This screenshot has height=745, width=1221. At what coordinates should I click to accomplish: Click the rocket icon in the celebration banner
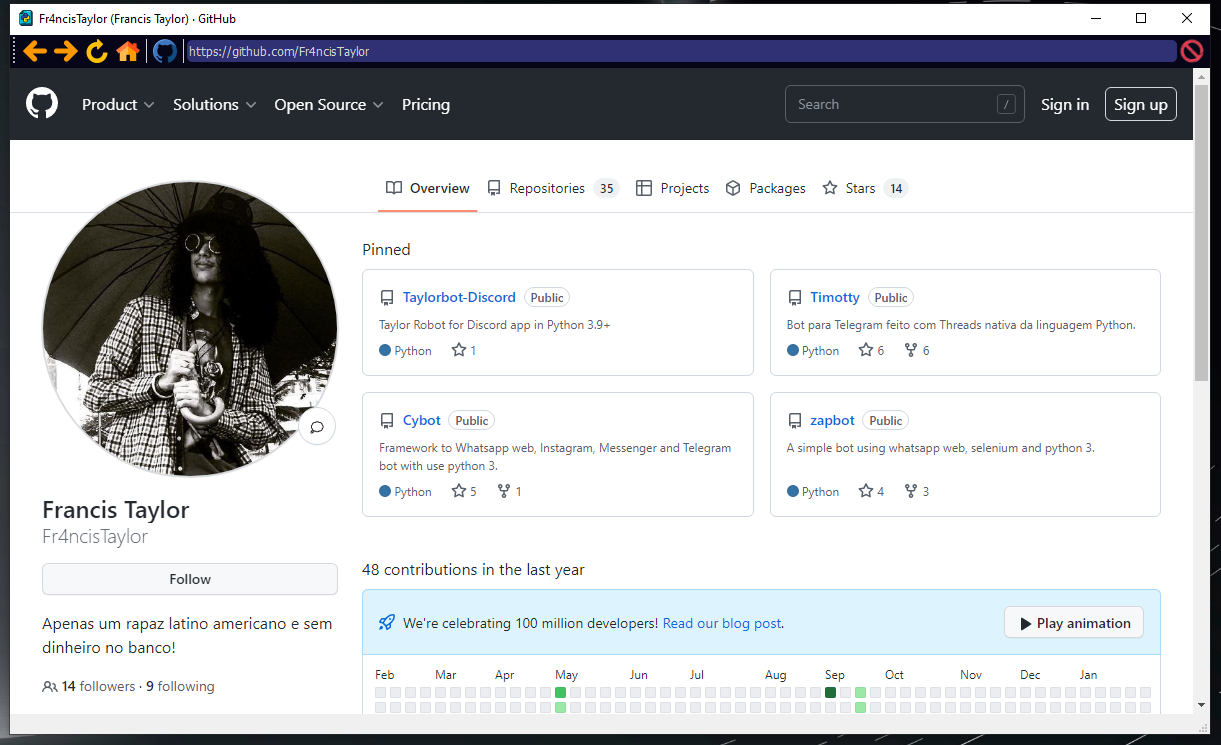(x=387, y=623)
